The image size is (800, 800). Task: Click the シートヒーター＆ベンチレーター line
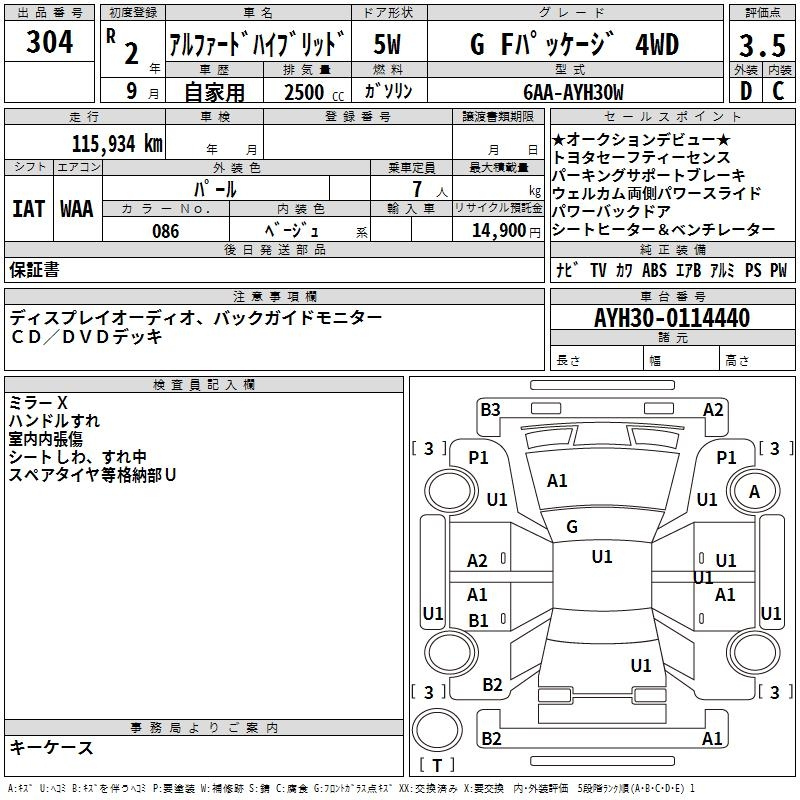tap(663, 229)
